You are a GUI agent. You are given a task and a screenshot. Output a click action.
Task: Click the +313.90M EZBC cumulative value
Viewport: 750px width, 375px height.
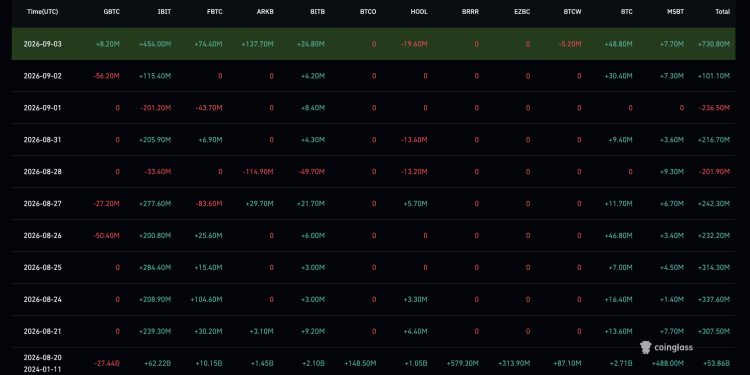(514, 364)
